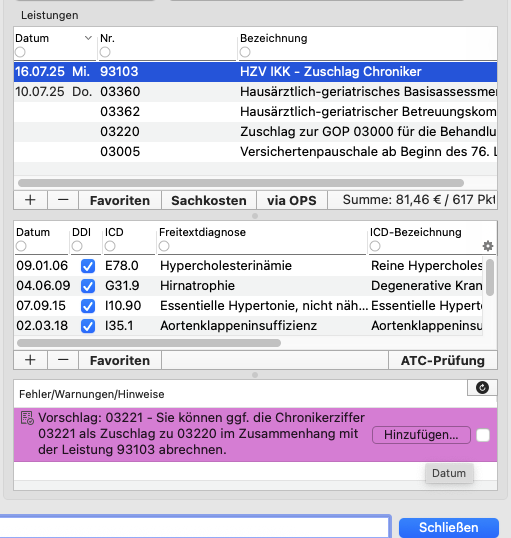
Task: Open diagnosis table settings gear
Action: click(488, 246)
